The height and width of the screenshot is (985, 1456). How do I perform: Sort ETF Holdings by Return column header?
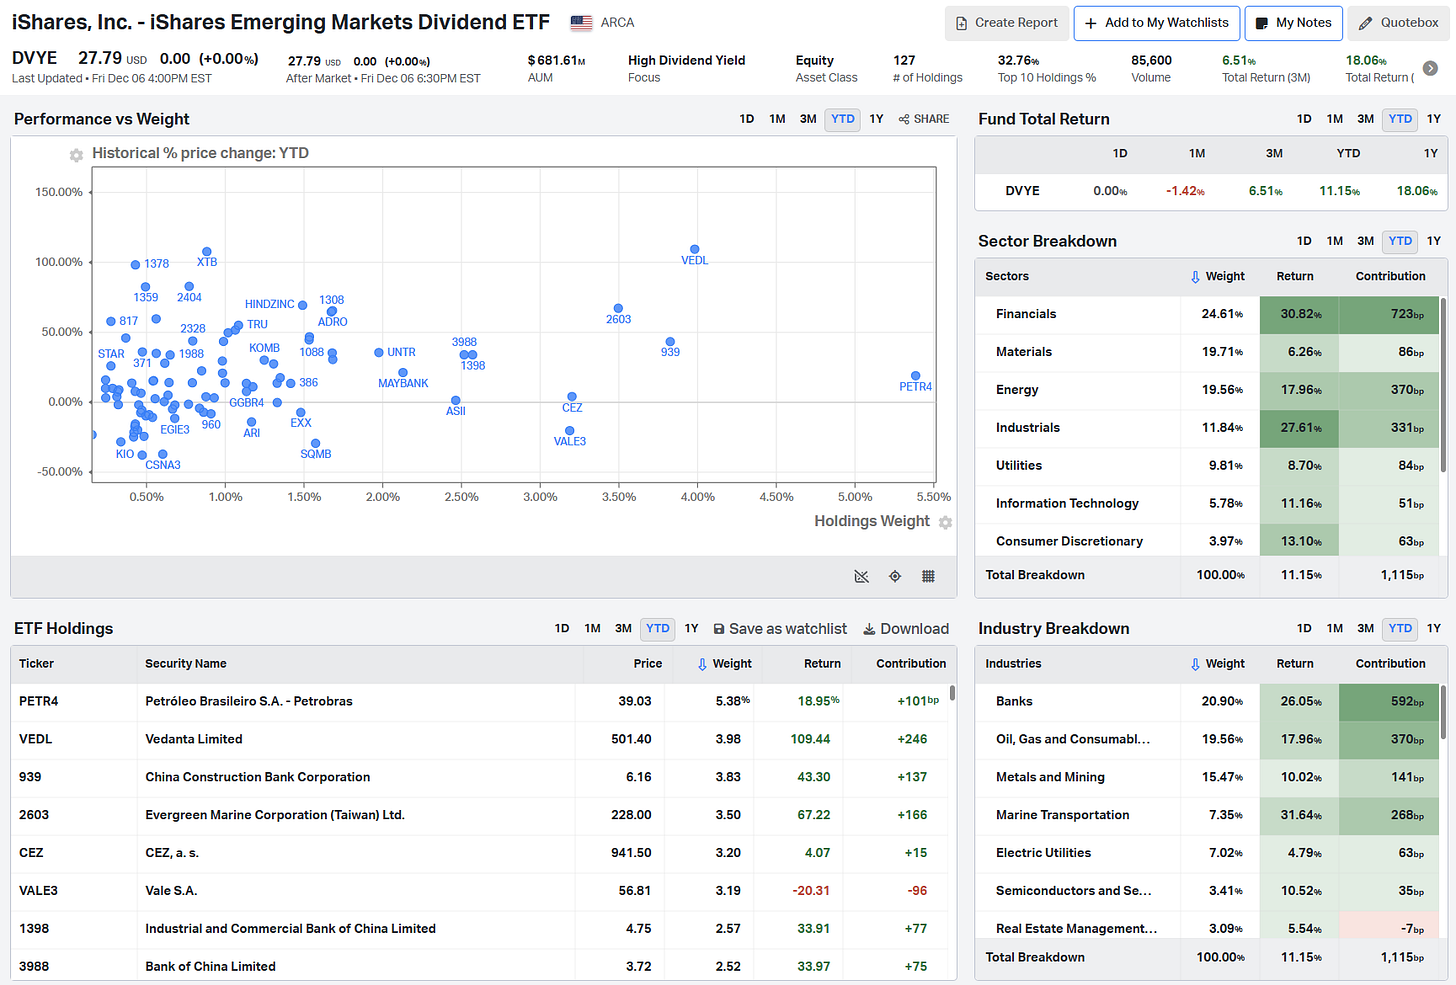click(822, 664)
